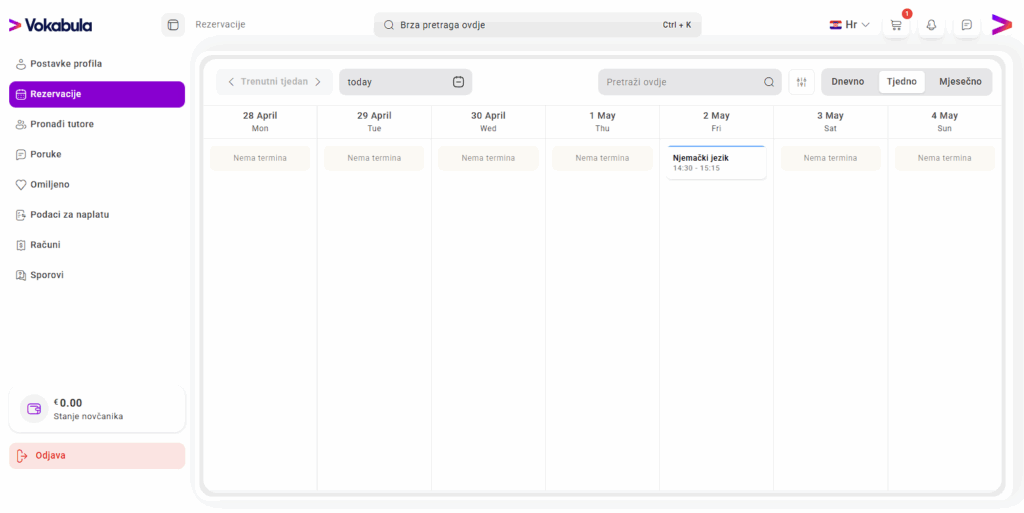Viewport: 1024px width, 513px height.
Task: Open the notifications bell
Action: tap(931, 25)
